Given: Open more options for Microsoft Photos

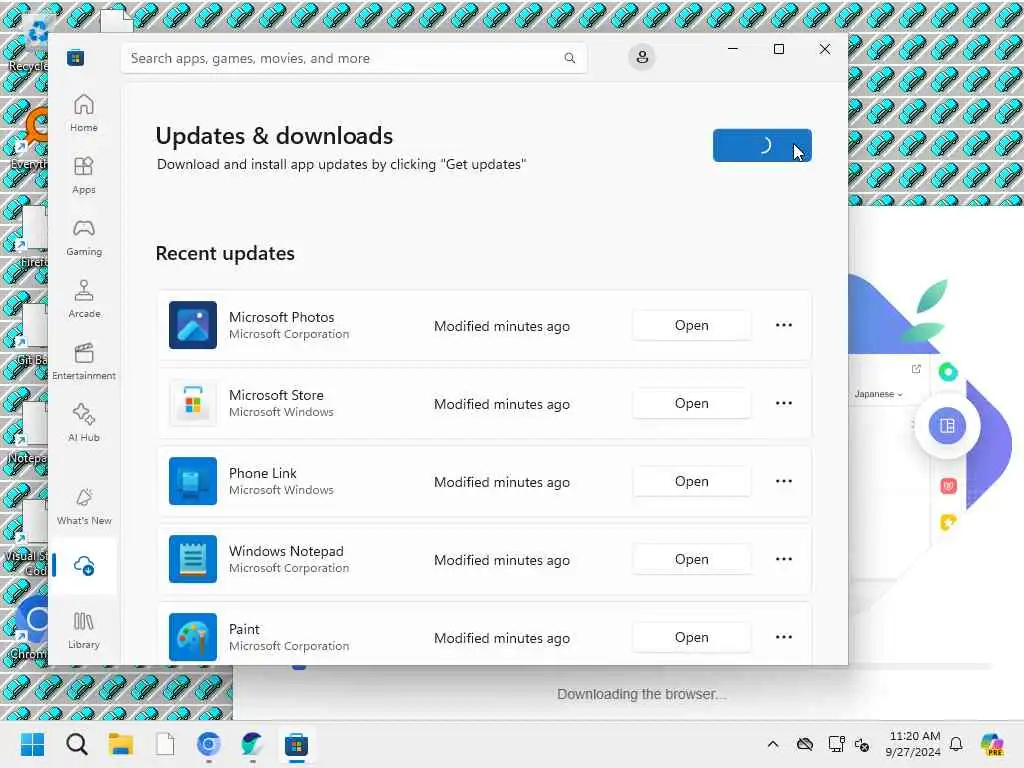Looking at the screenshot, I should coord(784,325).
